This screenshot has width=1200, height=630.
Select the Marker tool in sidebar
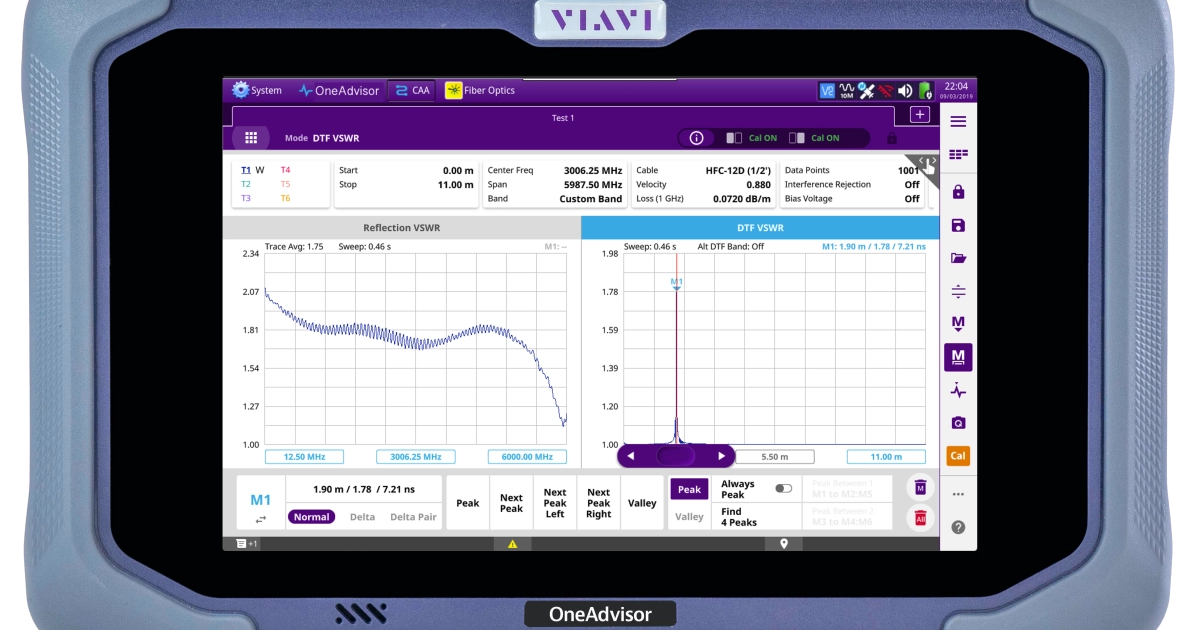tap(957, 356)
